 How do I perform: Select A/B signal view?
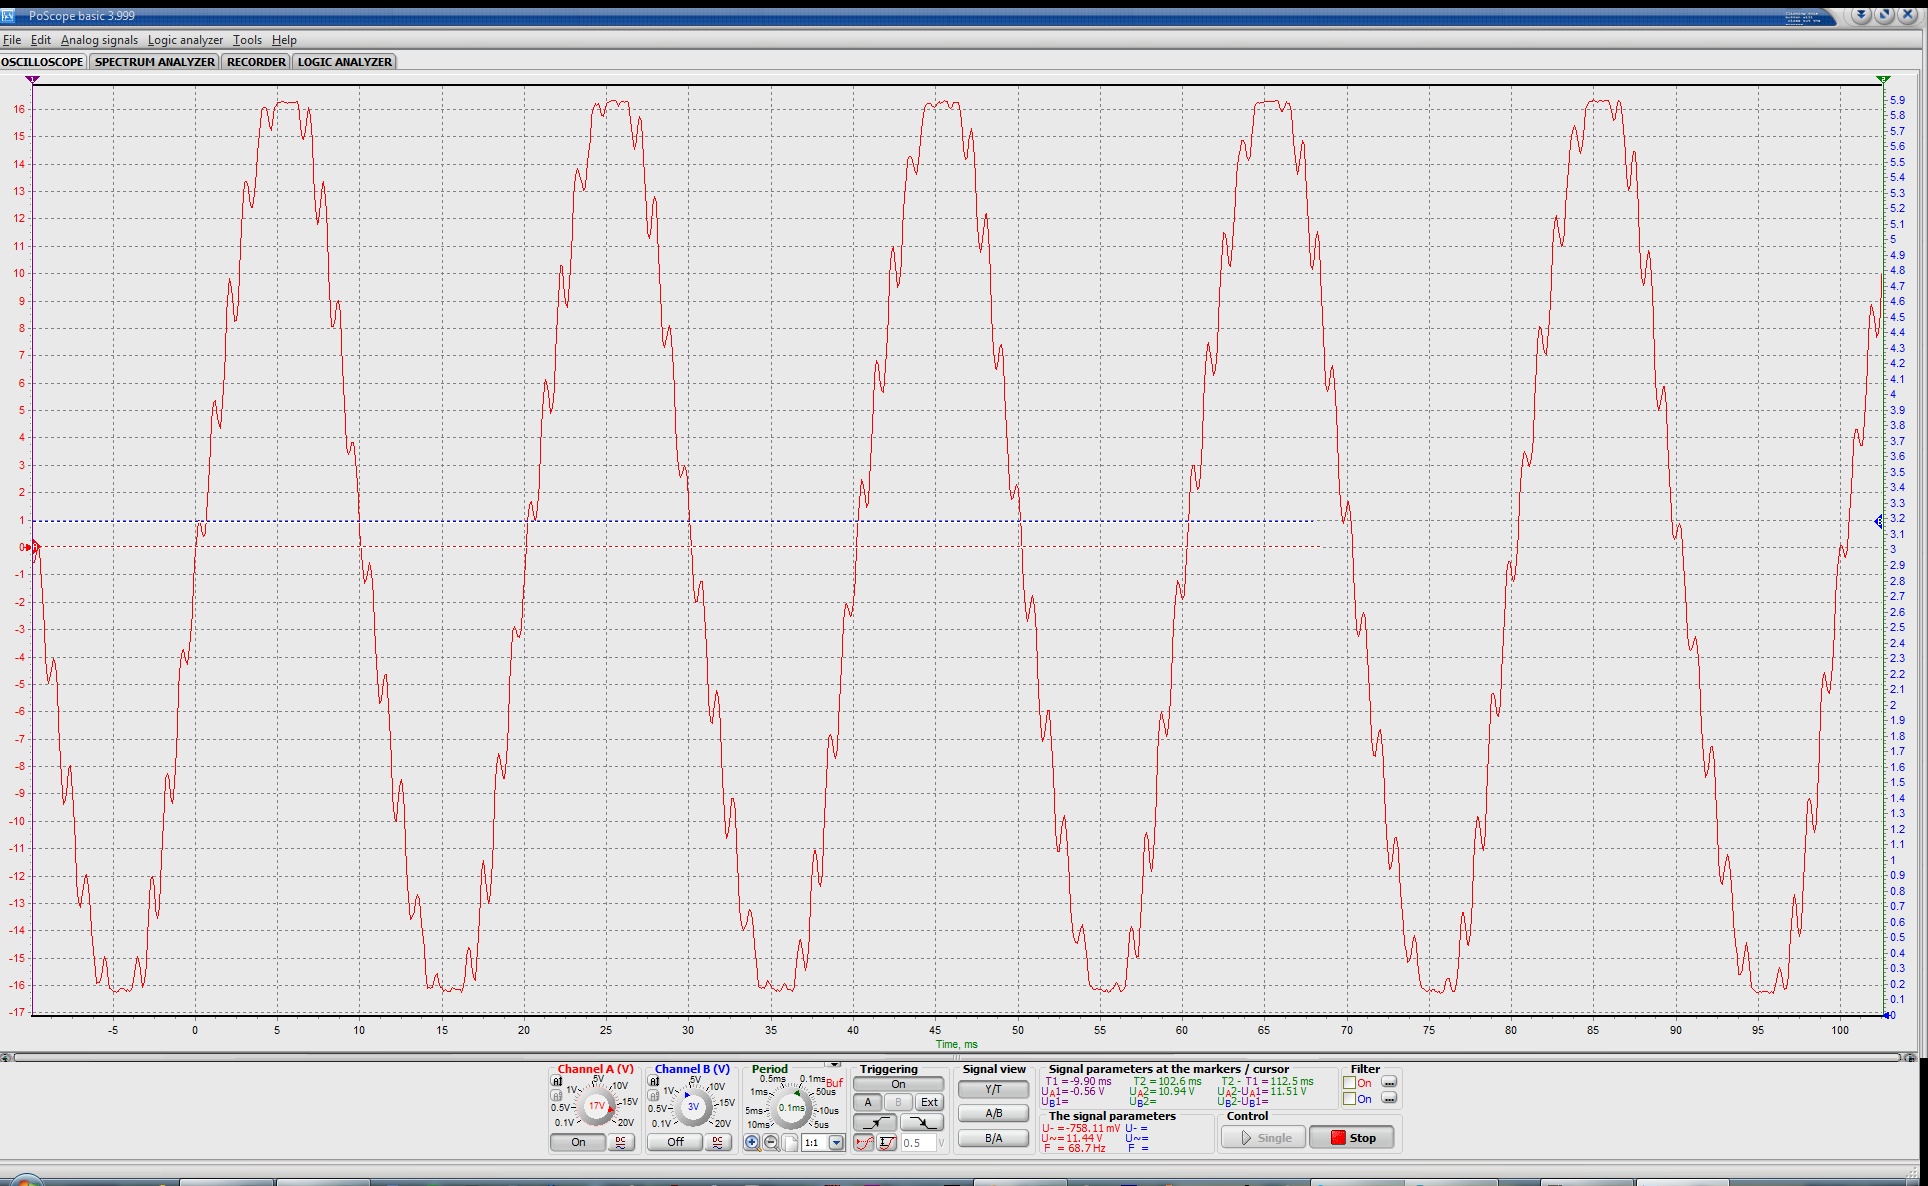click(993, 1113)
